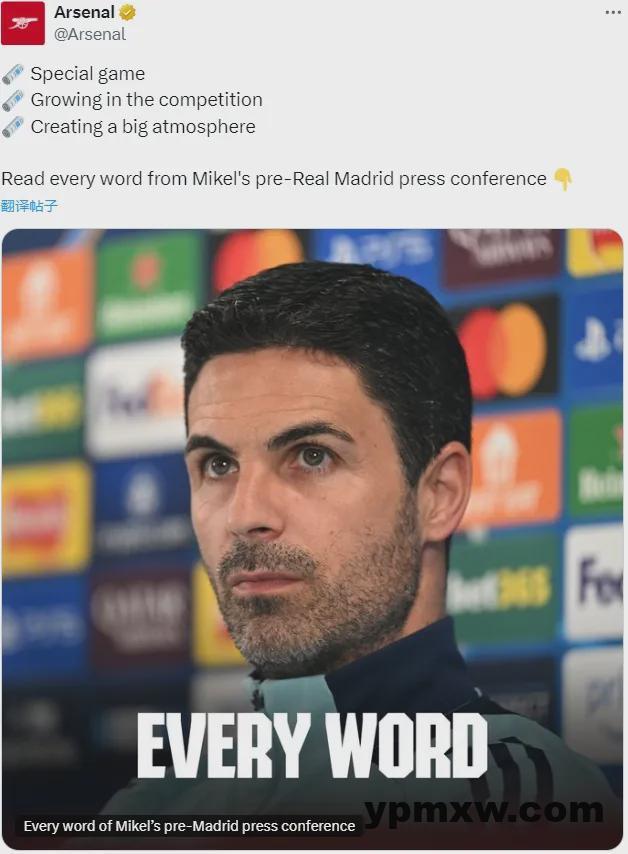Click the ypmxw.com watermark text
628x854 pixels.
pyautogui.click(x=483, y=812)
